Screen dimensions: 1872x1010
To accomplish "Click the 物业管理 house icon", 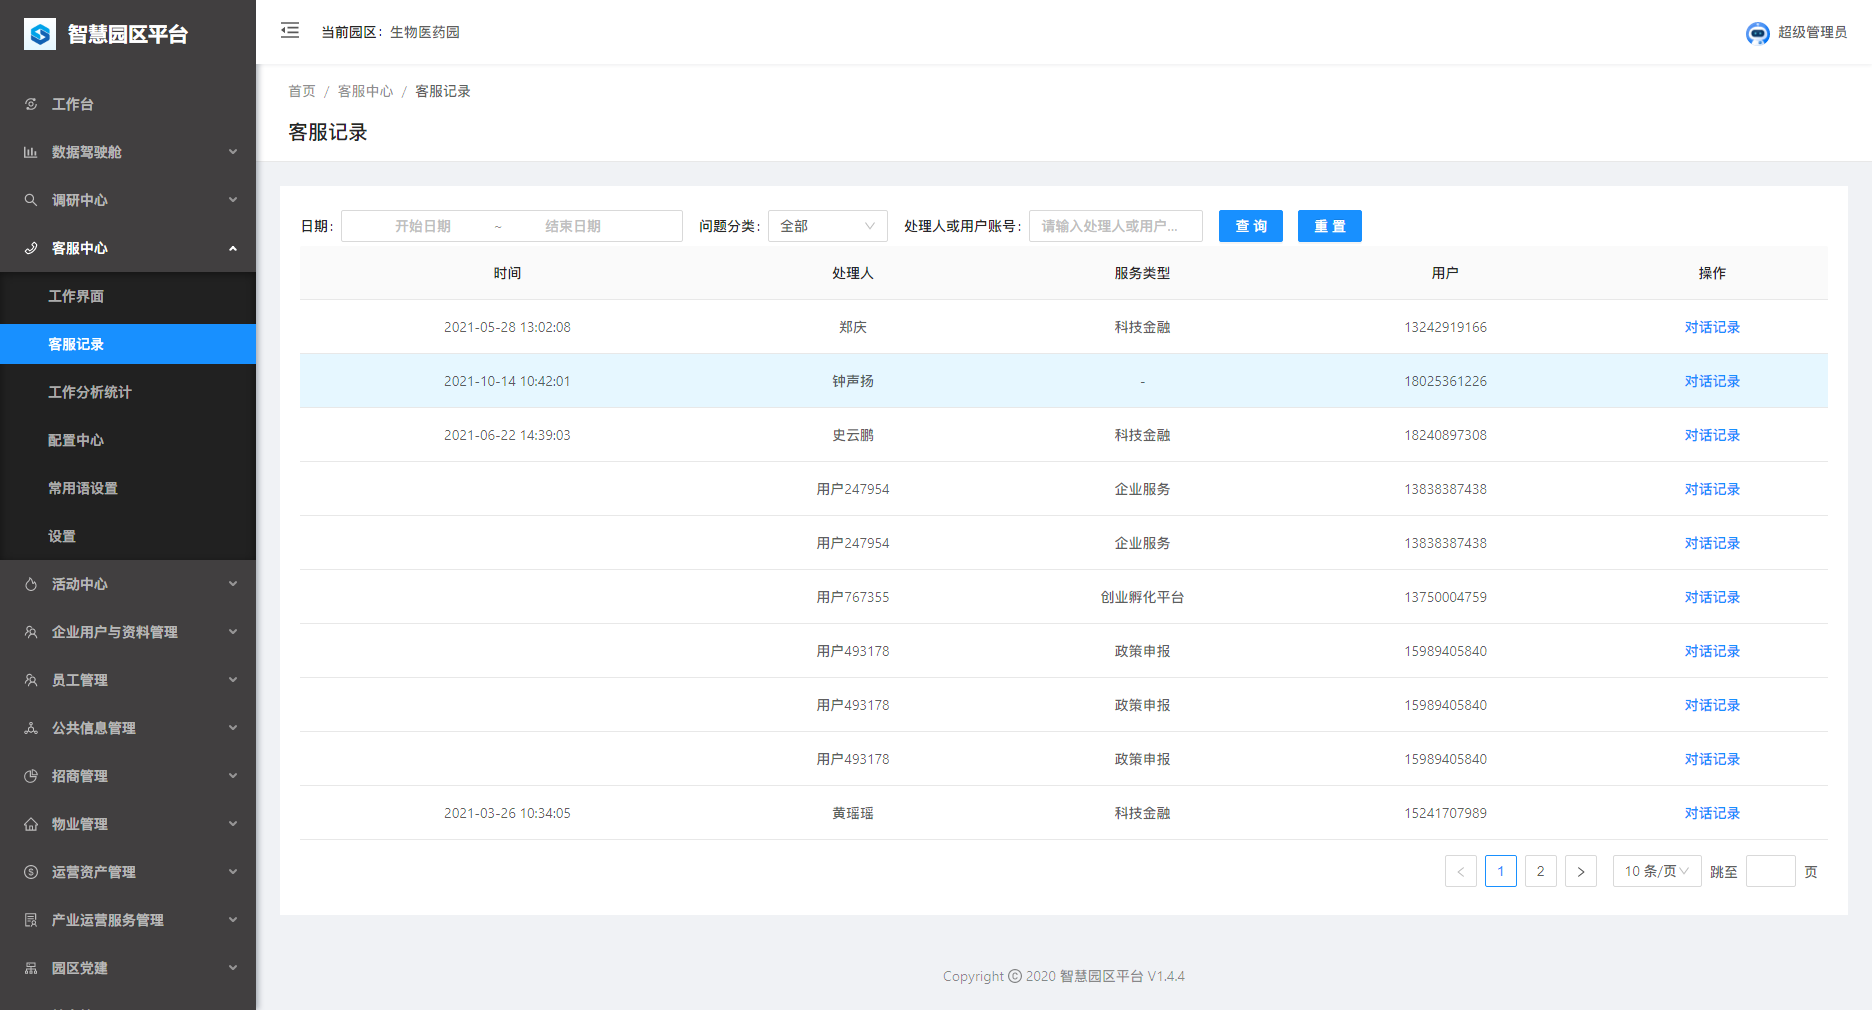I will pos(31,824).
